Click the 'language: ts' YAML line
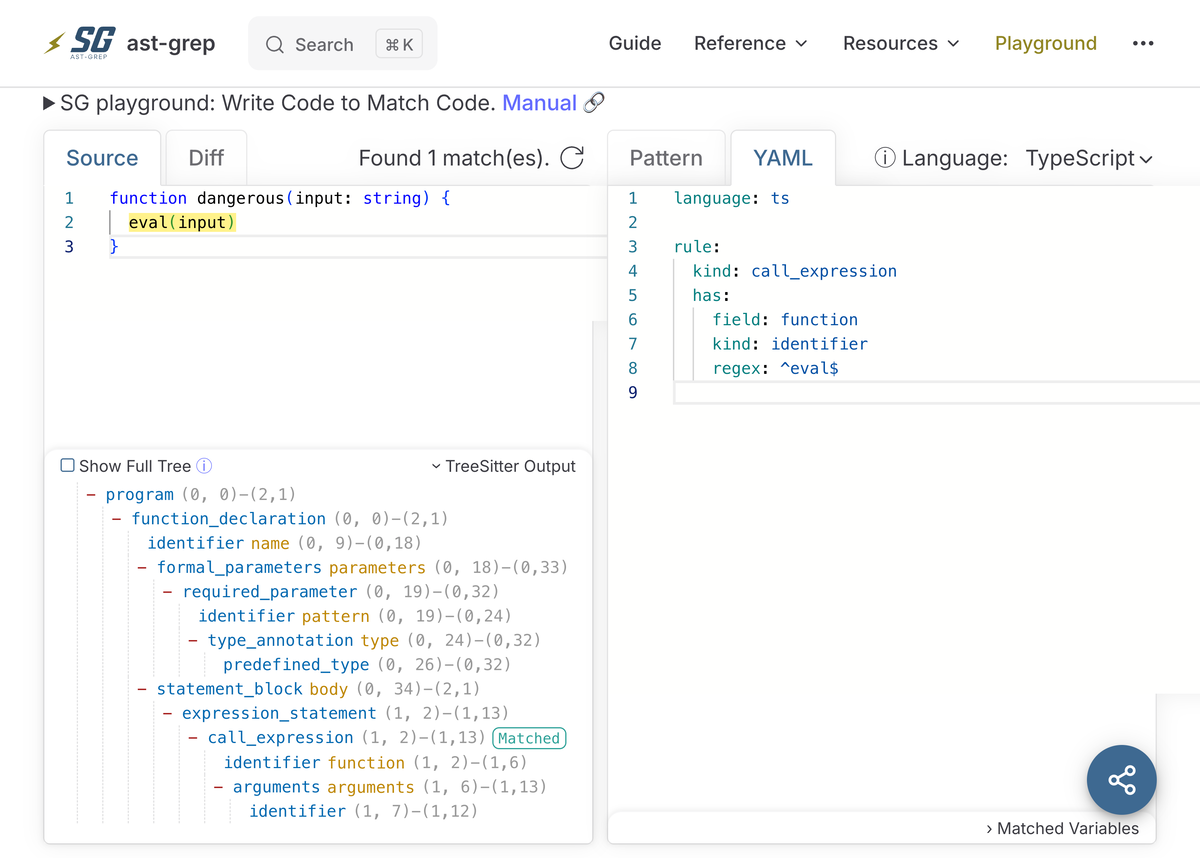 [x=732, y=198]
